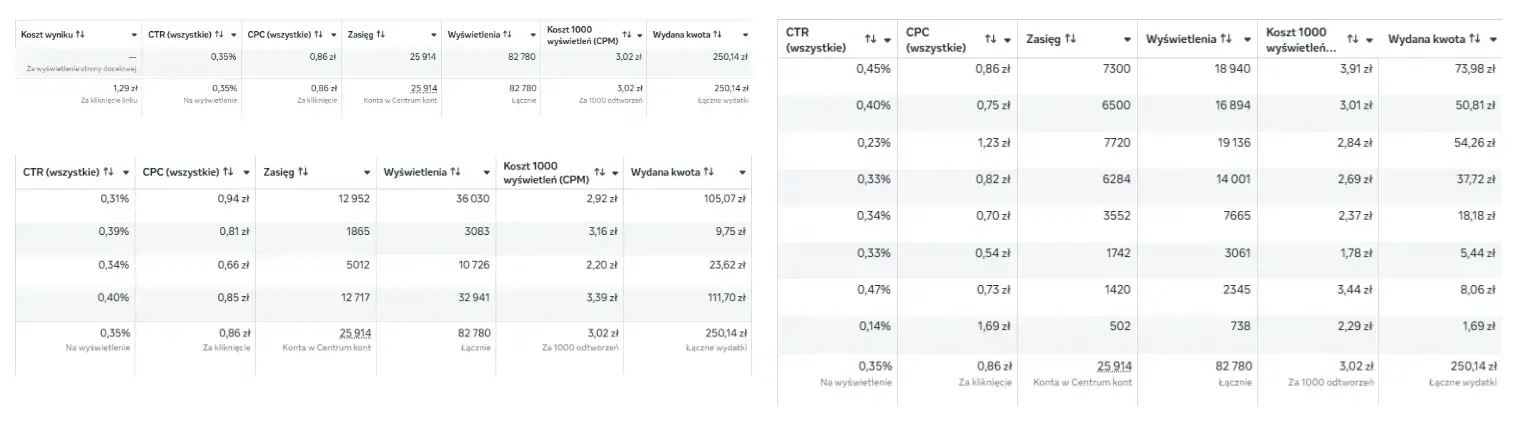Viewport: 1517px width, 427px height.
Task: Sort CPM column in the Koszt wyniku table
Action: 626,34
